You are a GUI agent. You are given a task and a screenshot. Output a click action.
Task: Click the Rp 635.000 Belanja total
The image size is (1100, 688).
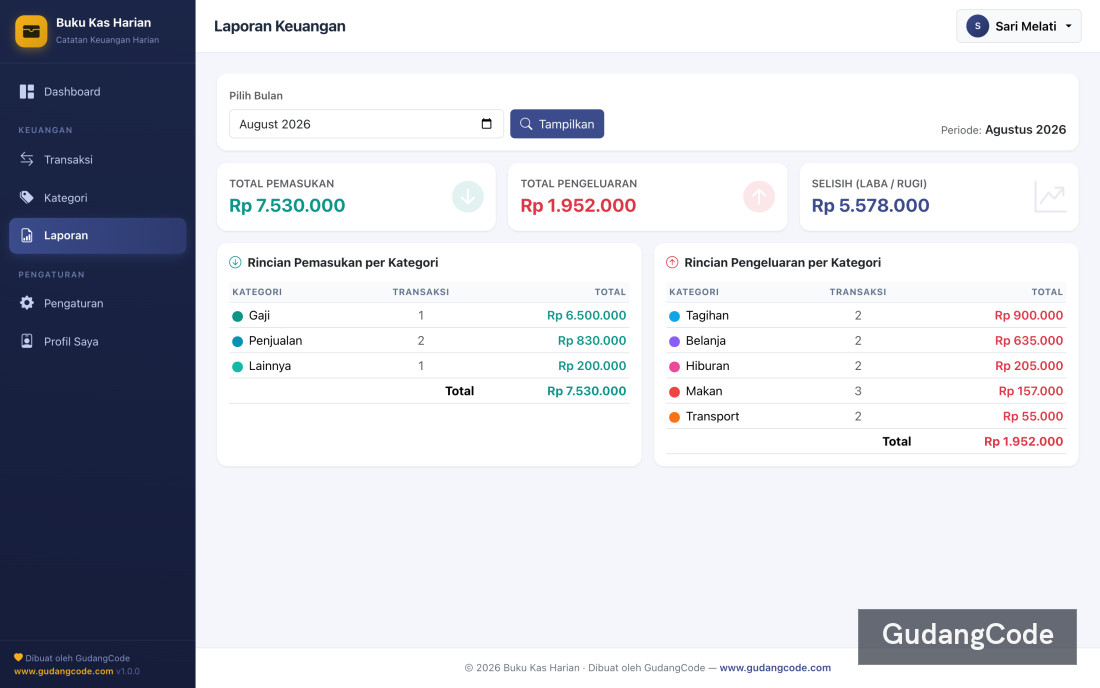[1029, 341]
